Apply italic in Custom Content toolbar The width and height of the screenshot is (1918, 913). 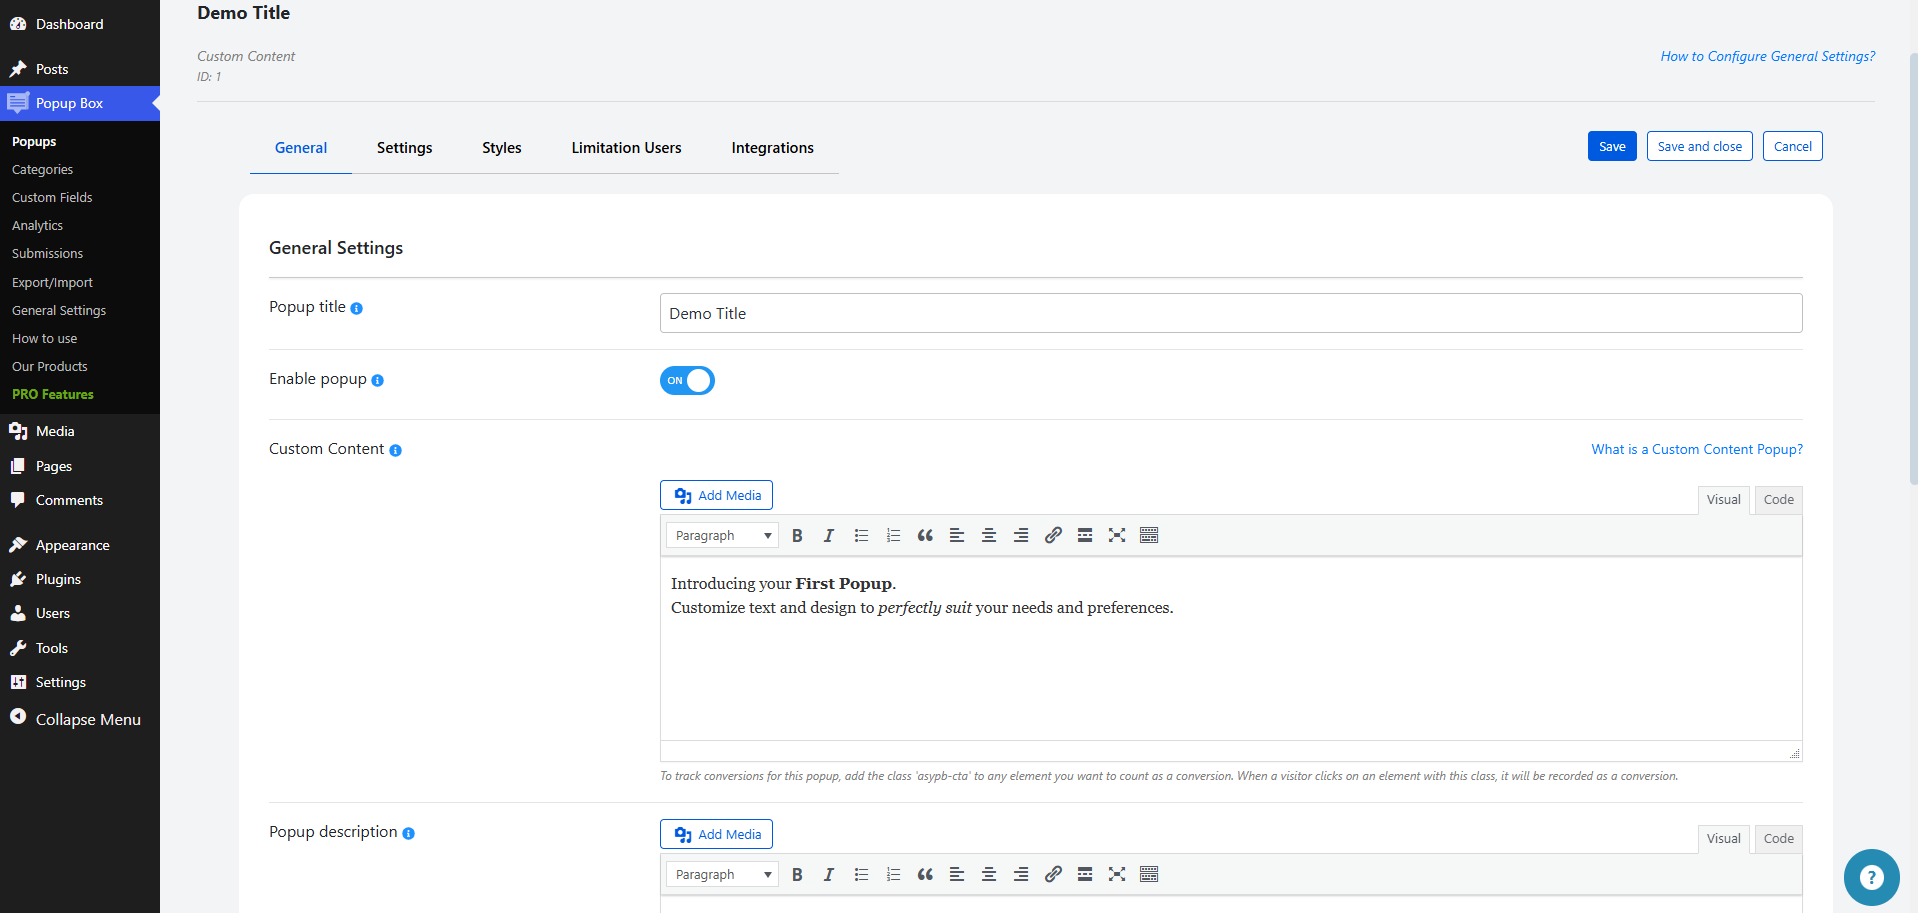pos(828,536)
